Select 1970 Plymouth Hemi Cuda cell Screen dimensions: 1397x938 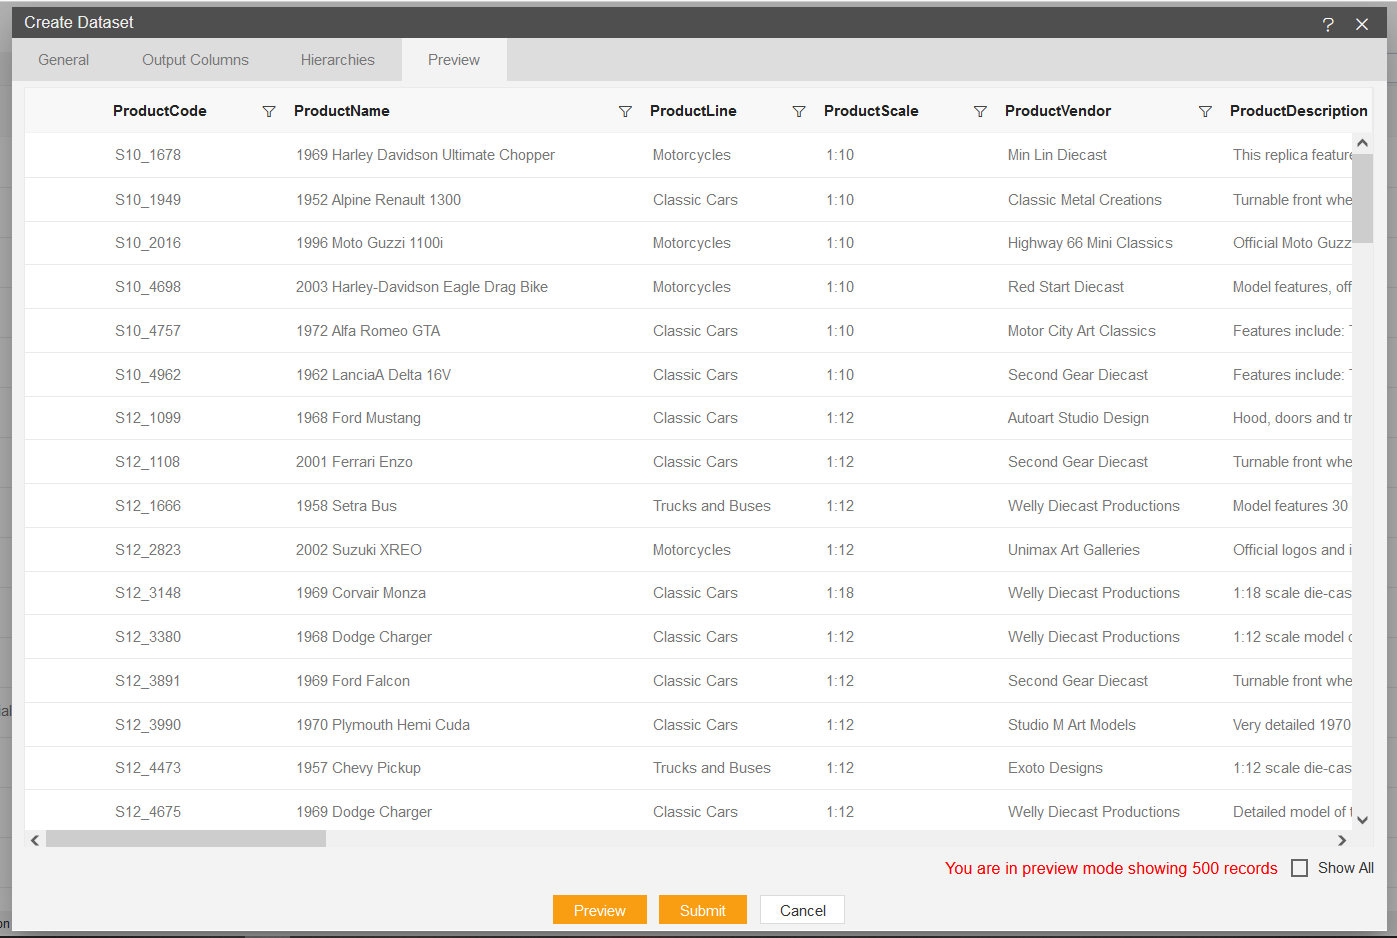[x=383, y=725]
